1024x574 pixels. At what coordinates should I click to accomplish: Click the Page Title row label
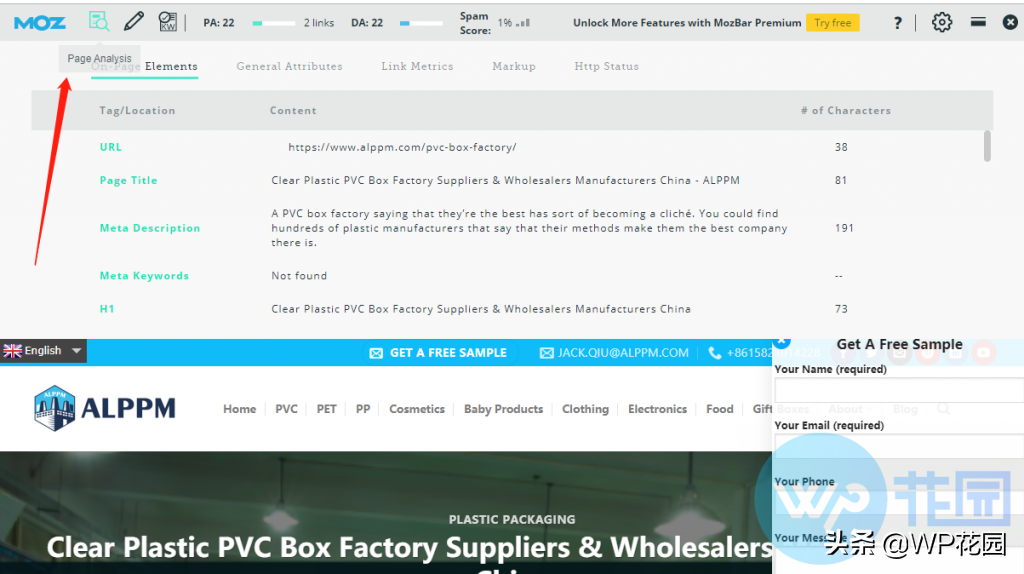pos(128,180)
